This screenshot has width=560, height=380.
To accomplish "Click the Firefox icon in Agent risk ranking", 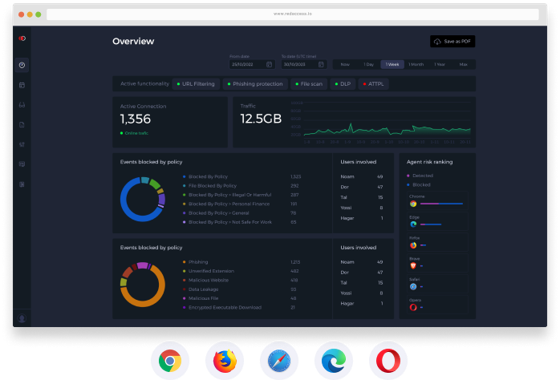I will pos(413,245).
